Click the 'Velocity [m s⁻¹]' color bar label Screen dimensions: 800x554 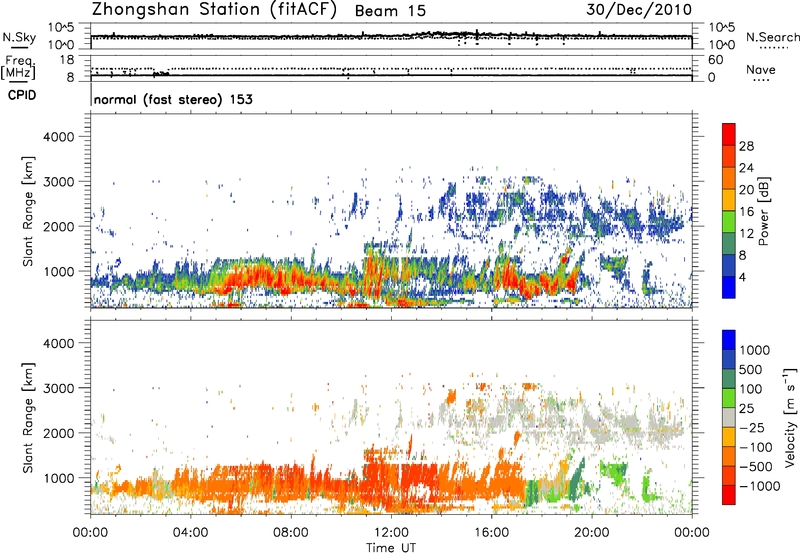(790, 417)
